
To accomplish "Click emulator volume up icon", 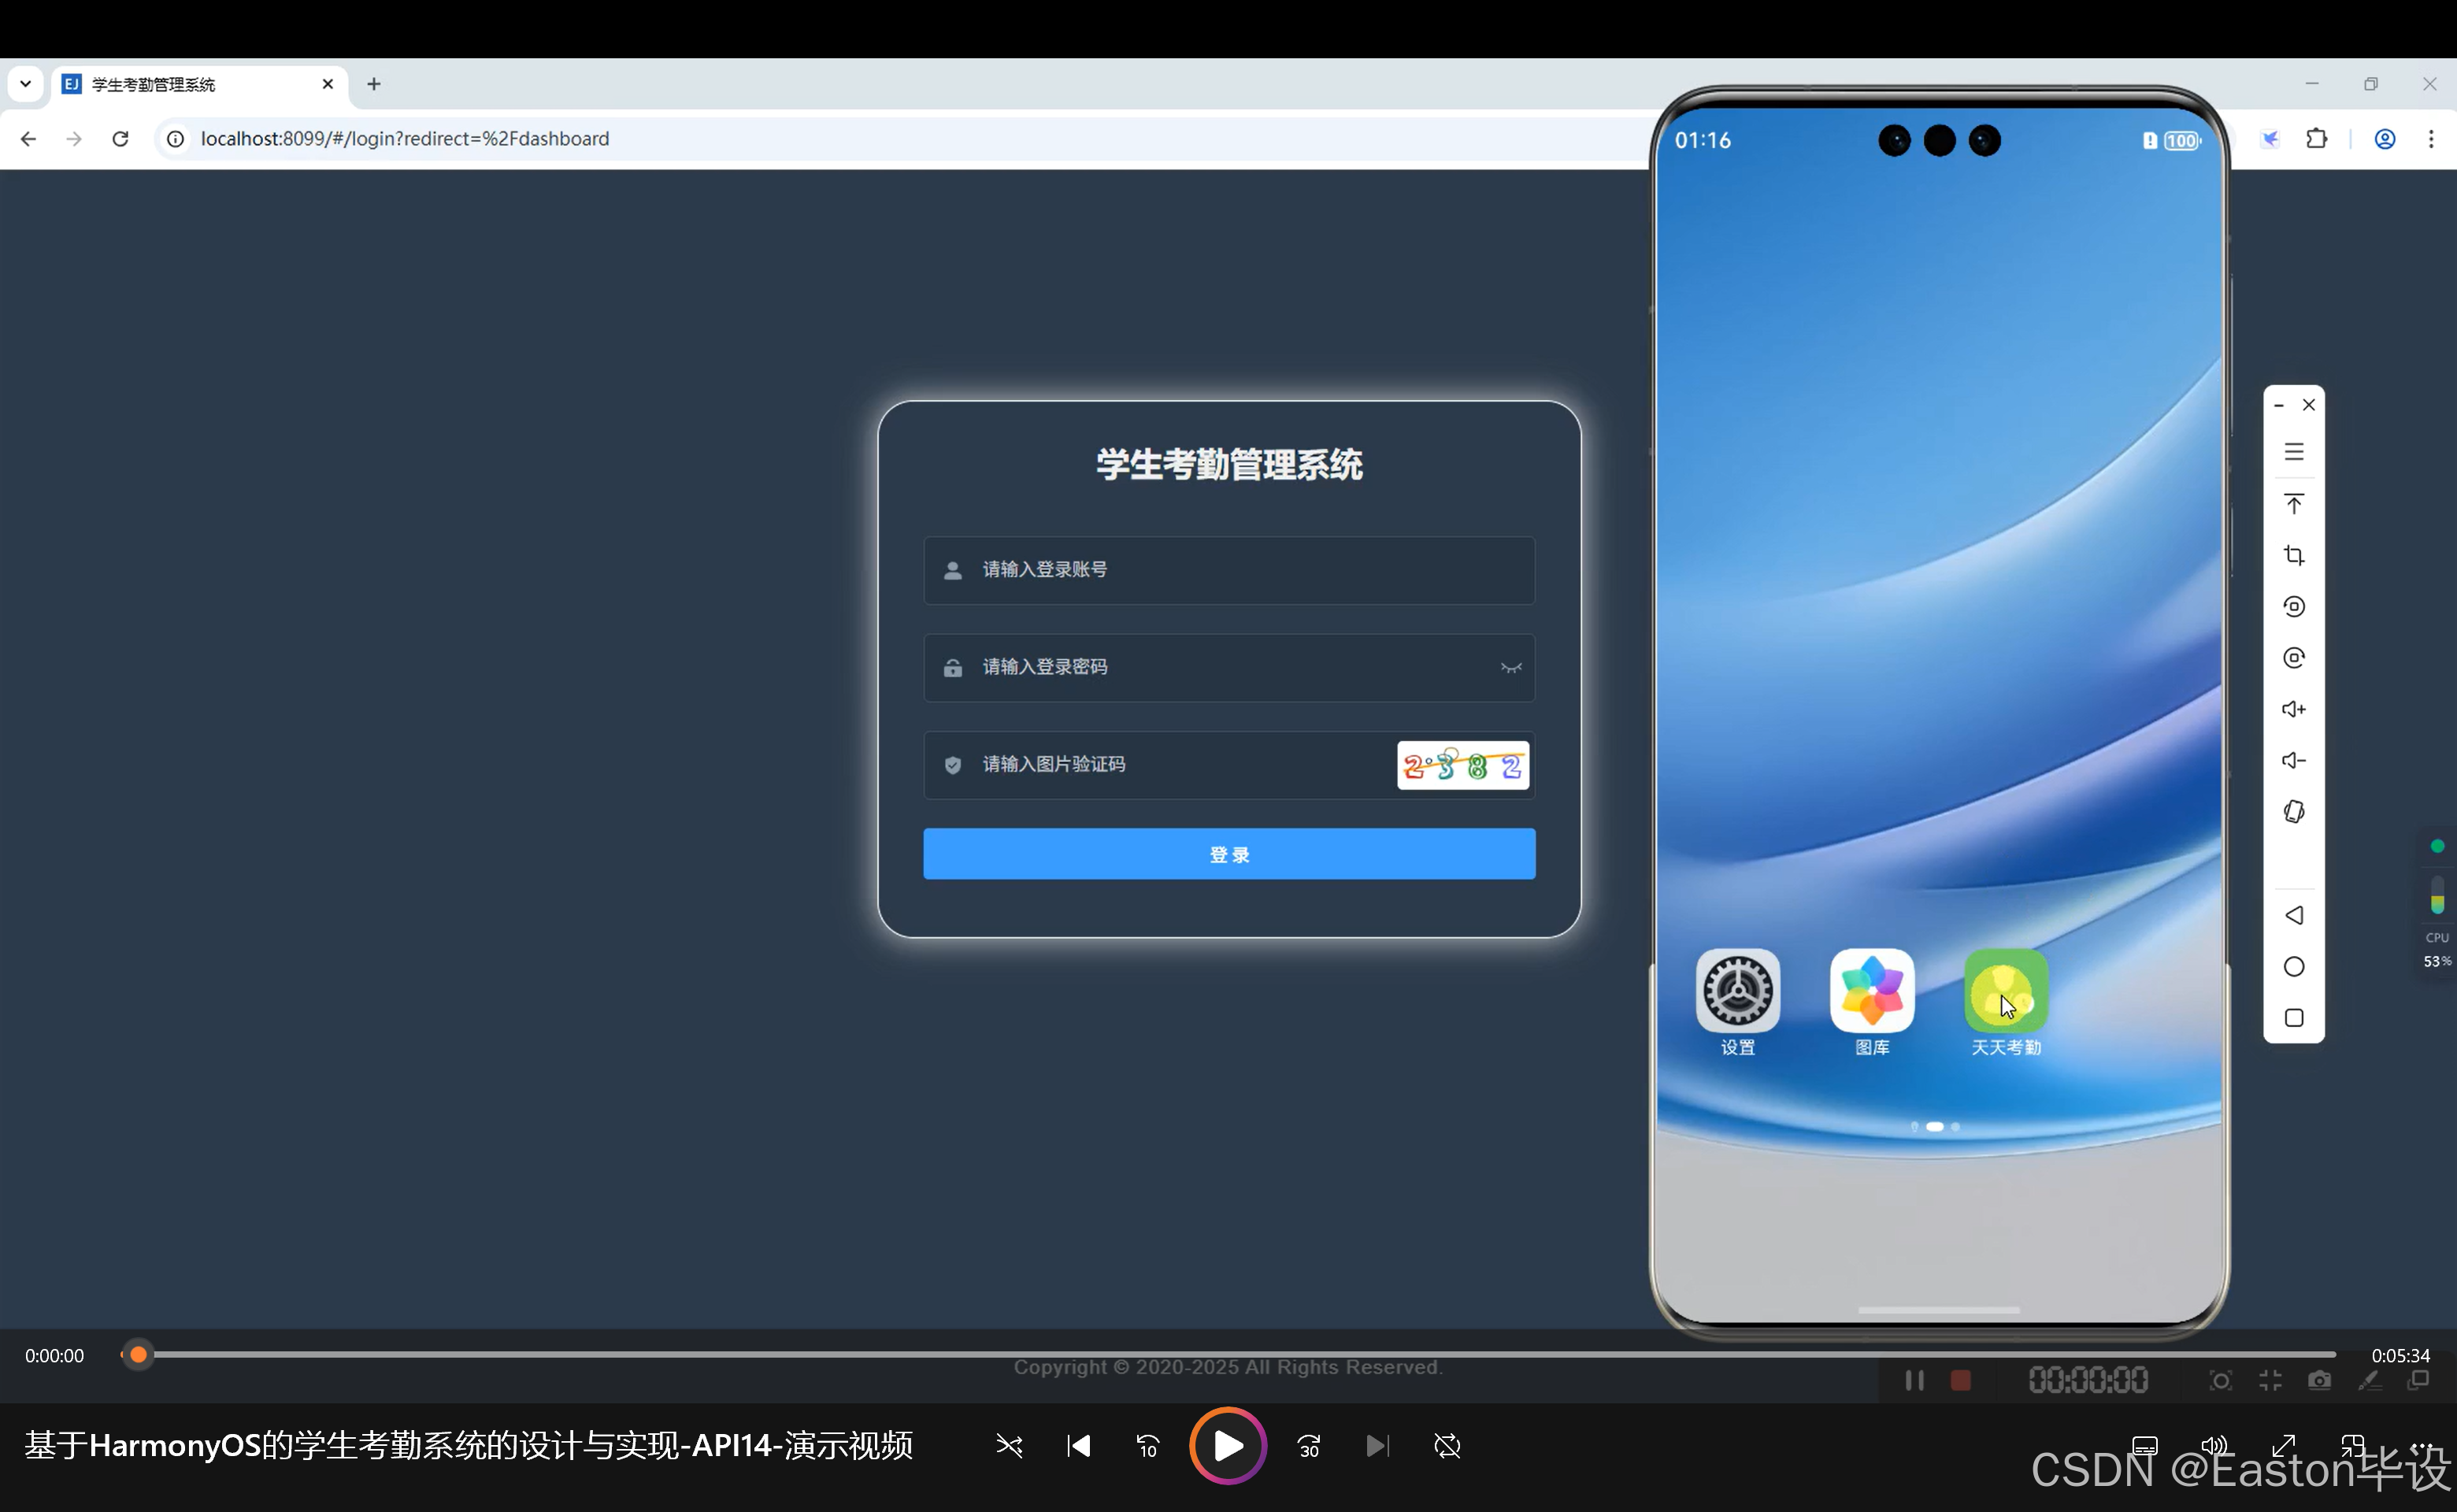I will pyautogui.click(x=2293, y=709).
